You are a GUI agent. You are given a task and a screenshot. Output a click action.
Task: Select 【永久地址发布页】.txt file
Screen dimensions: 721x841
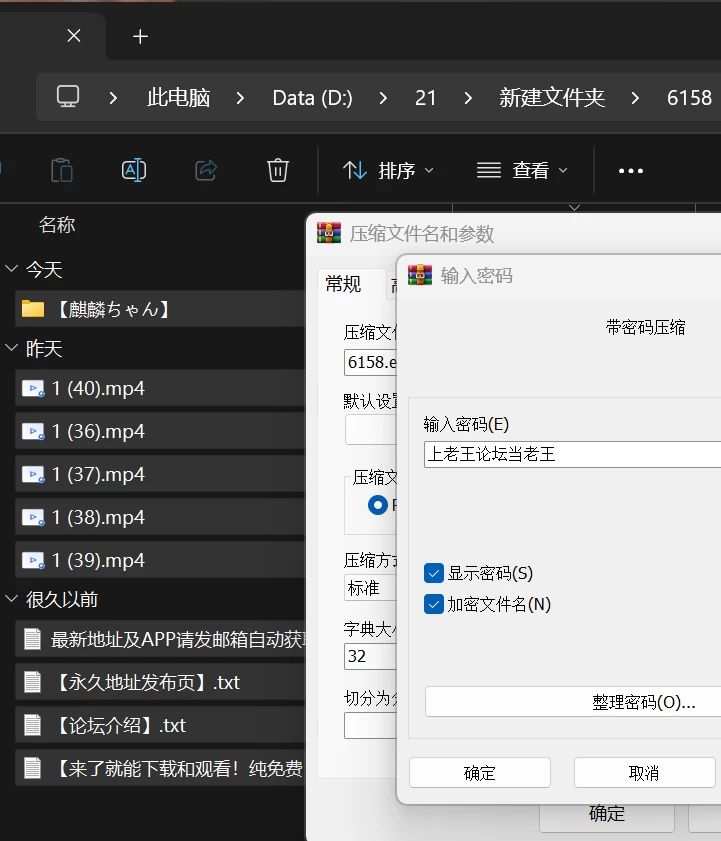[x=160, y=682]
